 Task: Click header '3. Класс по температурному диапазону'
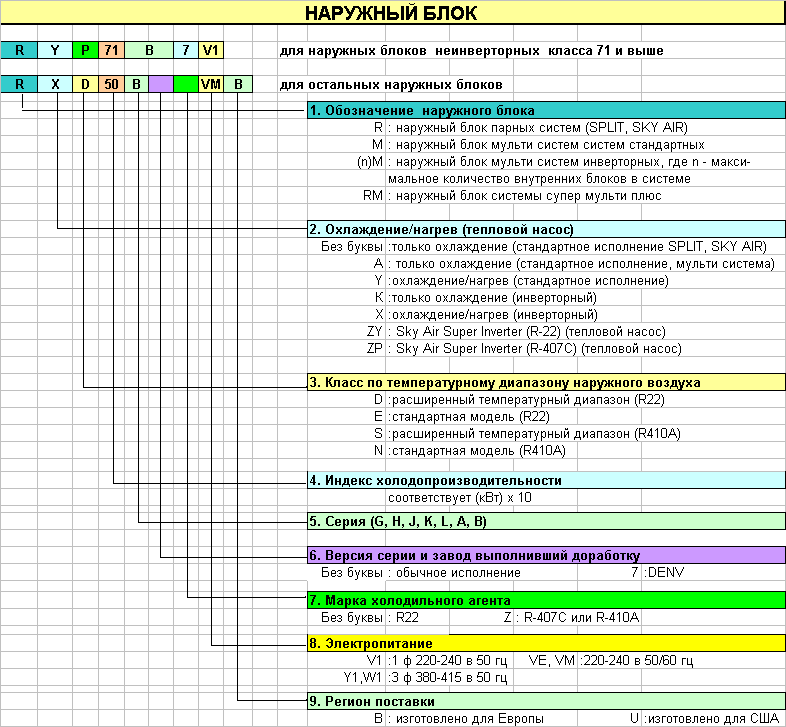point(546,383)
